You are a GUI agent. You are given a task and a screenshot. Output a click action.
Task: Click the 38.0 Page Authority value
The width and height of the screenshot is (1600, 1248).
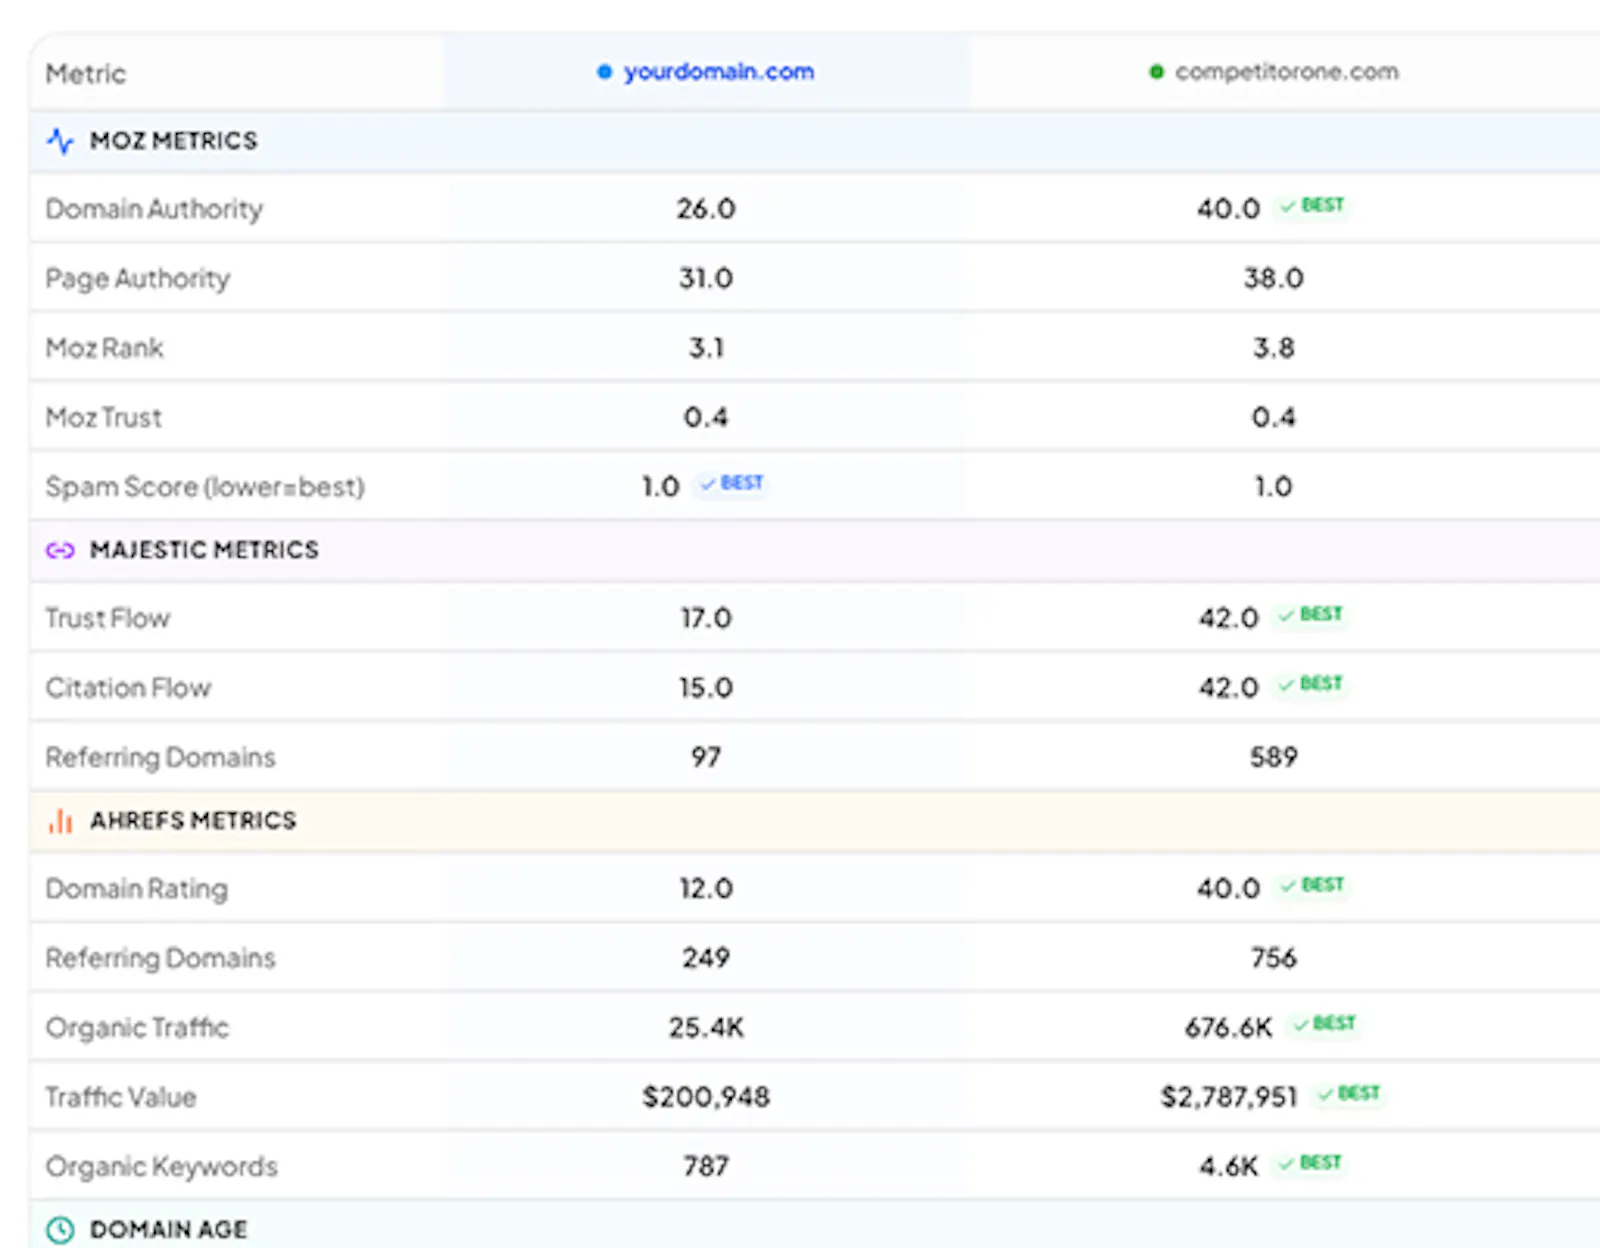(x=1274, y=279)
